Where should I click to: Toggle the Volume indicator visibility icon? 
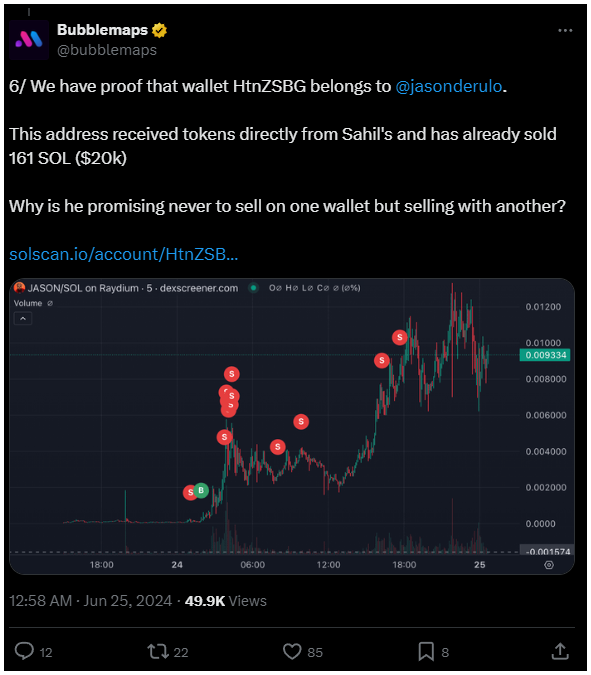[x=50, y=303]
